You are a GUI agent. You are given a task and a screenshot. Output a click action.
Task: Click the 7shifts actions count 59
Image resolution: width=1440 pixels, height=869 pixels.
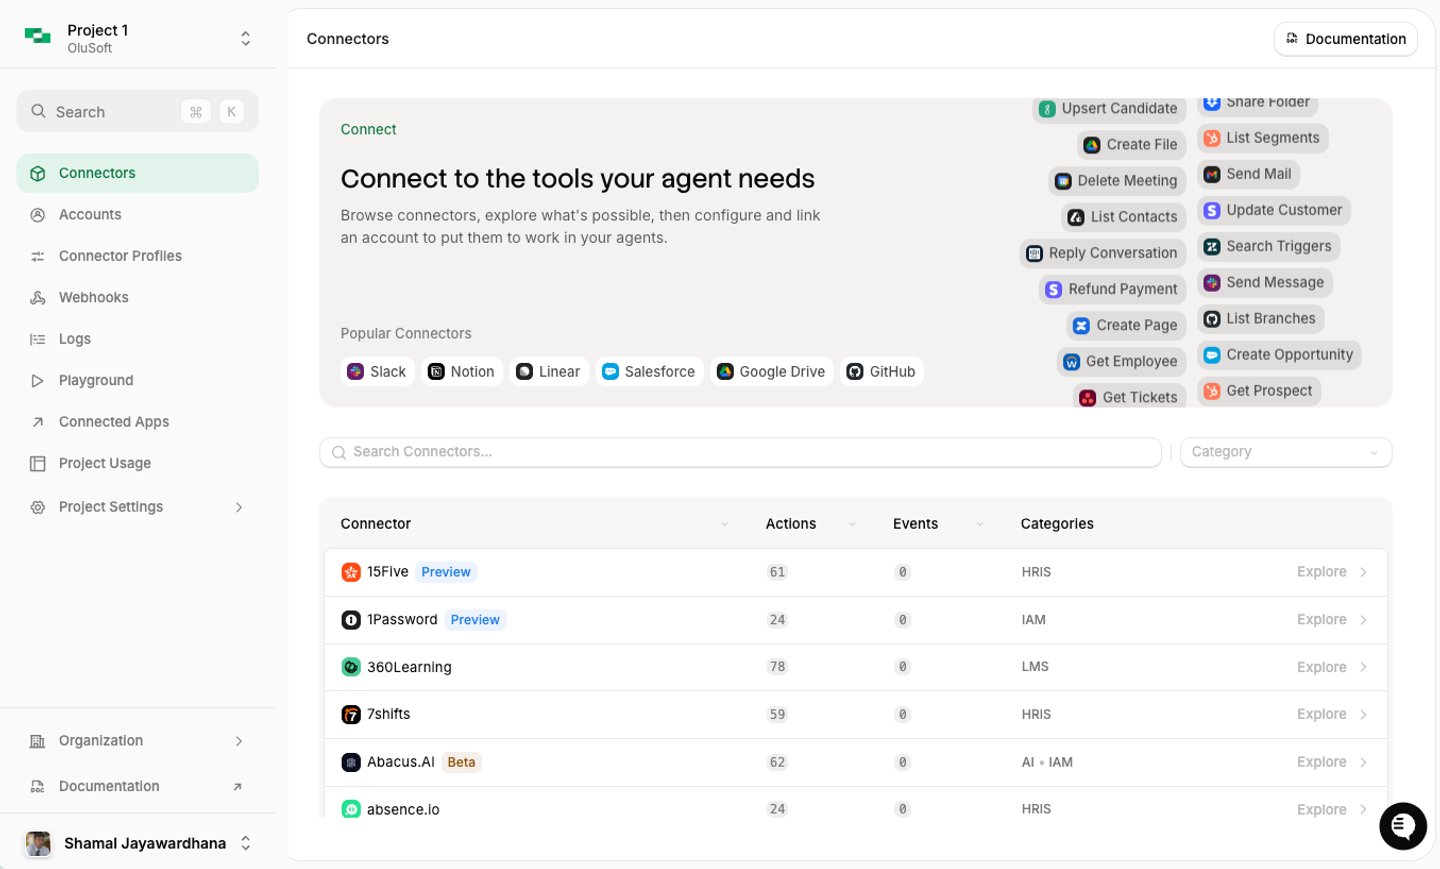point(777,715)
